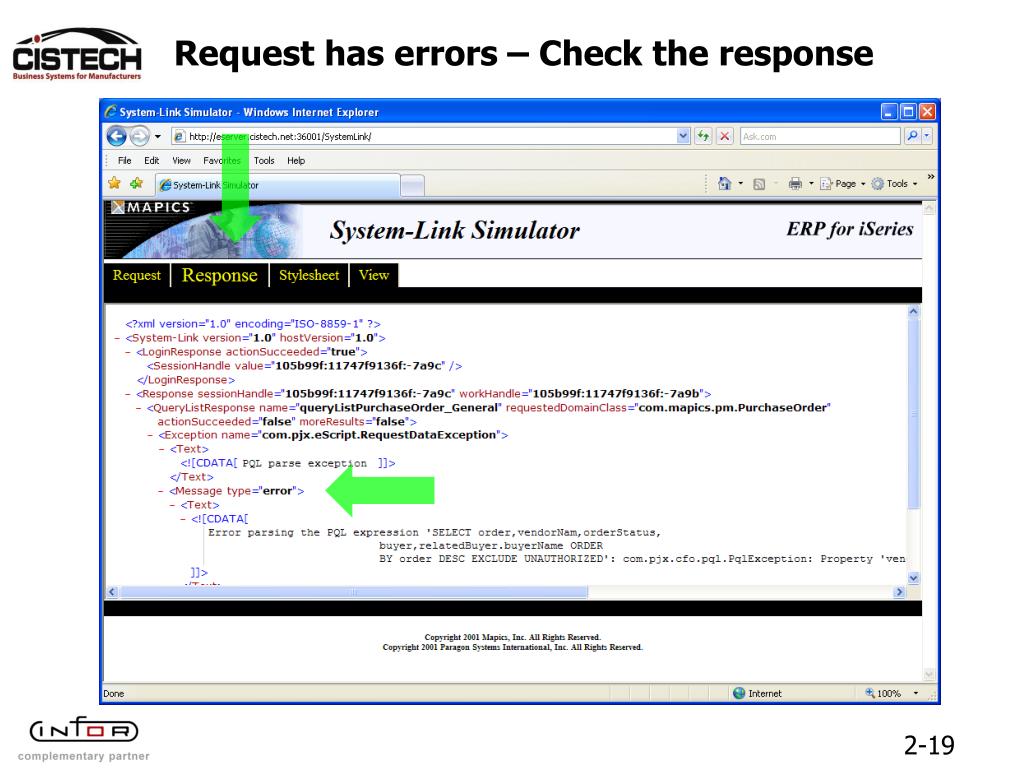
Task: Click the Ask.com search box
Action: pos(820,136)
